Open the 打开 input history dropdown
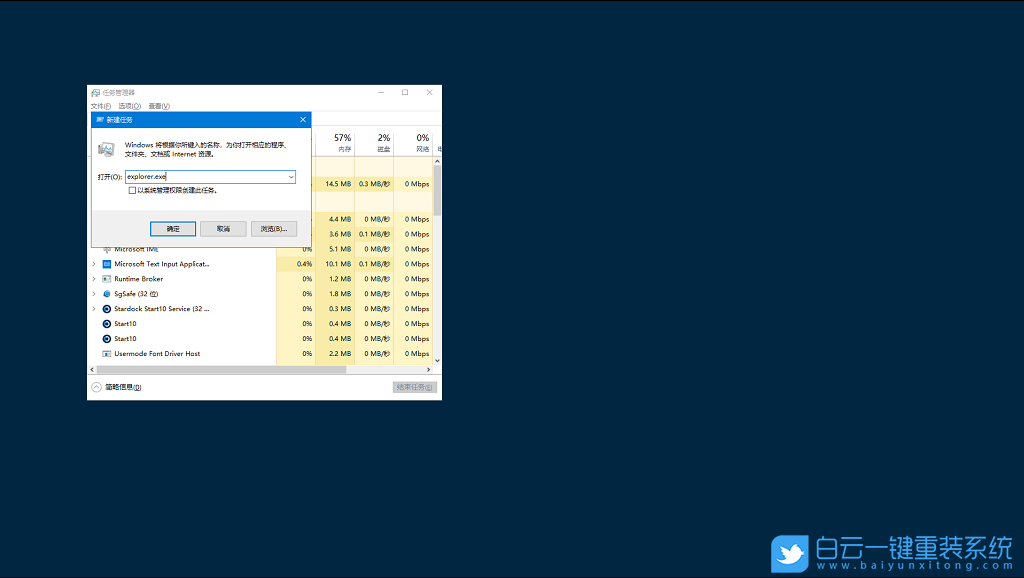The image size is (1024, 578). 292,177
